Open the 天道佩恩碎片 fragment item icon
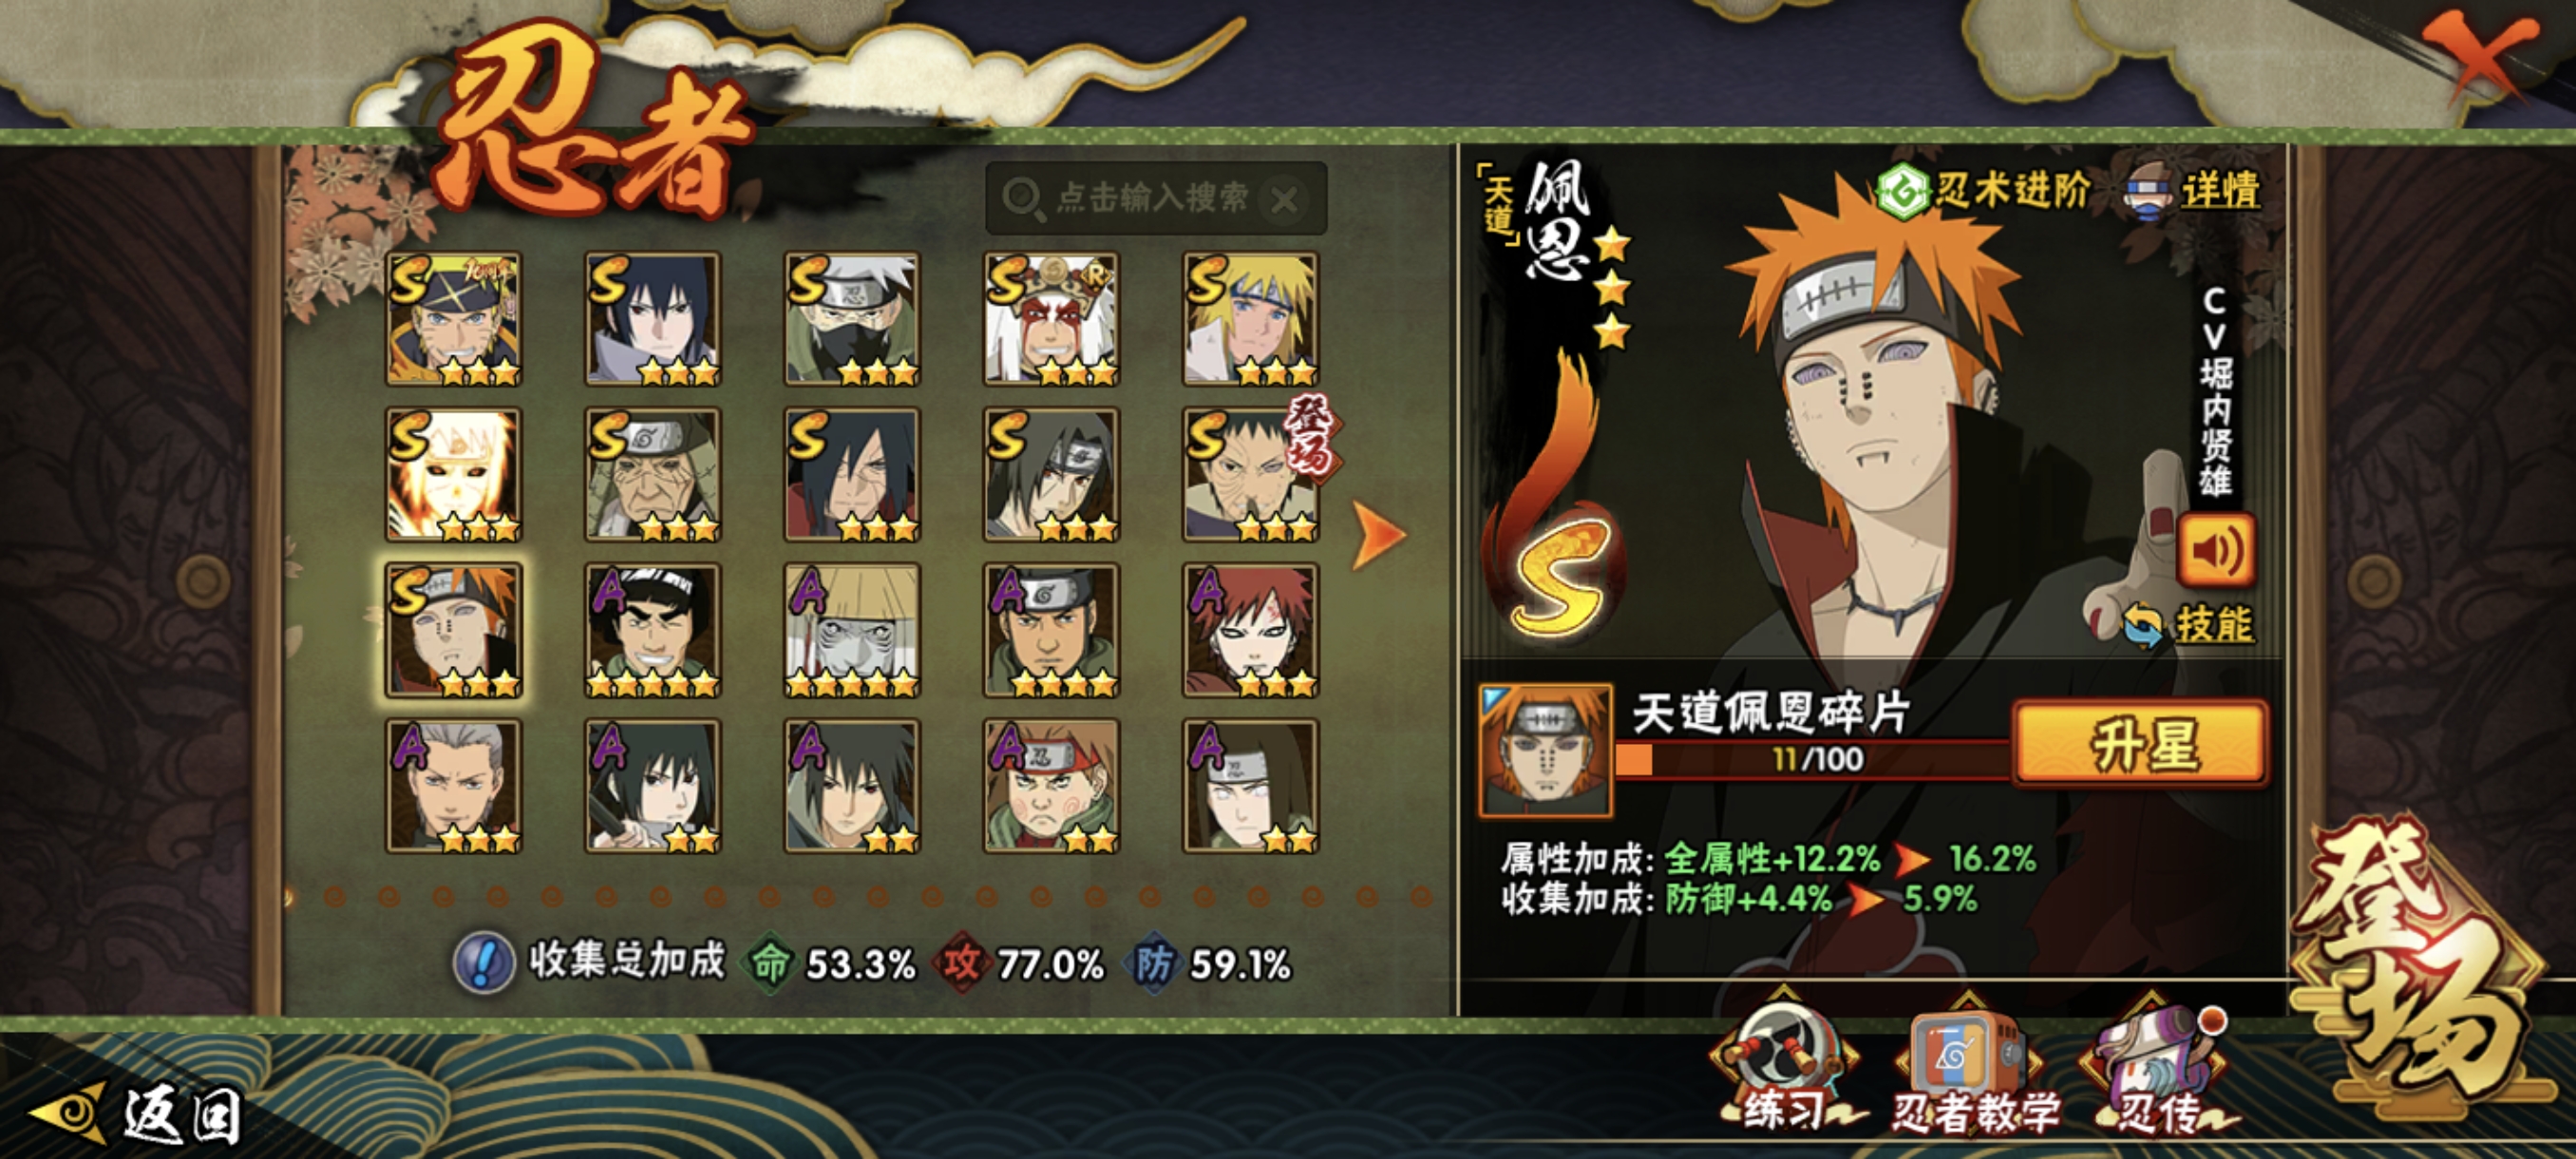The image size is (2576, 1159). pyautogui.click(x=1545, y=750)
